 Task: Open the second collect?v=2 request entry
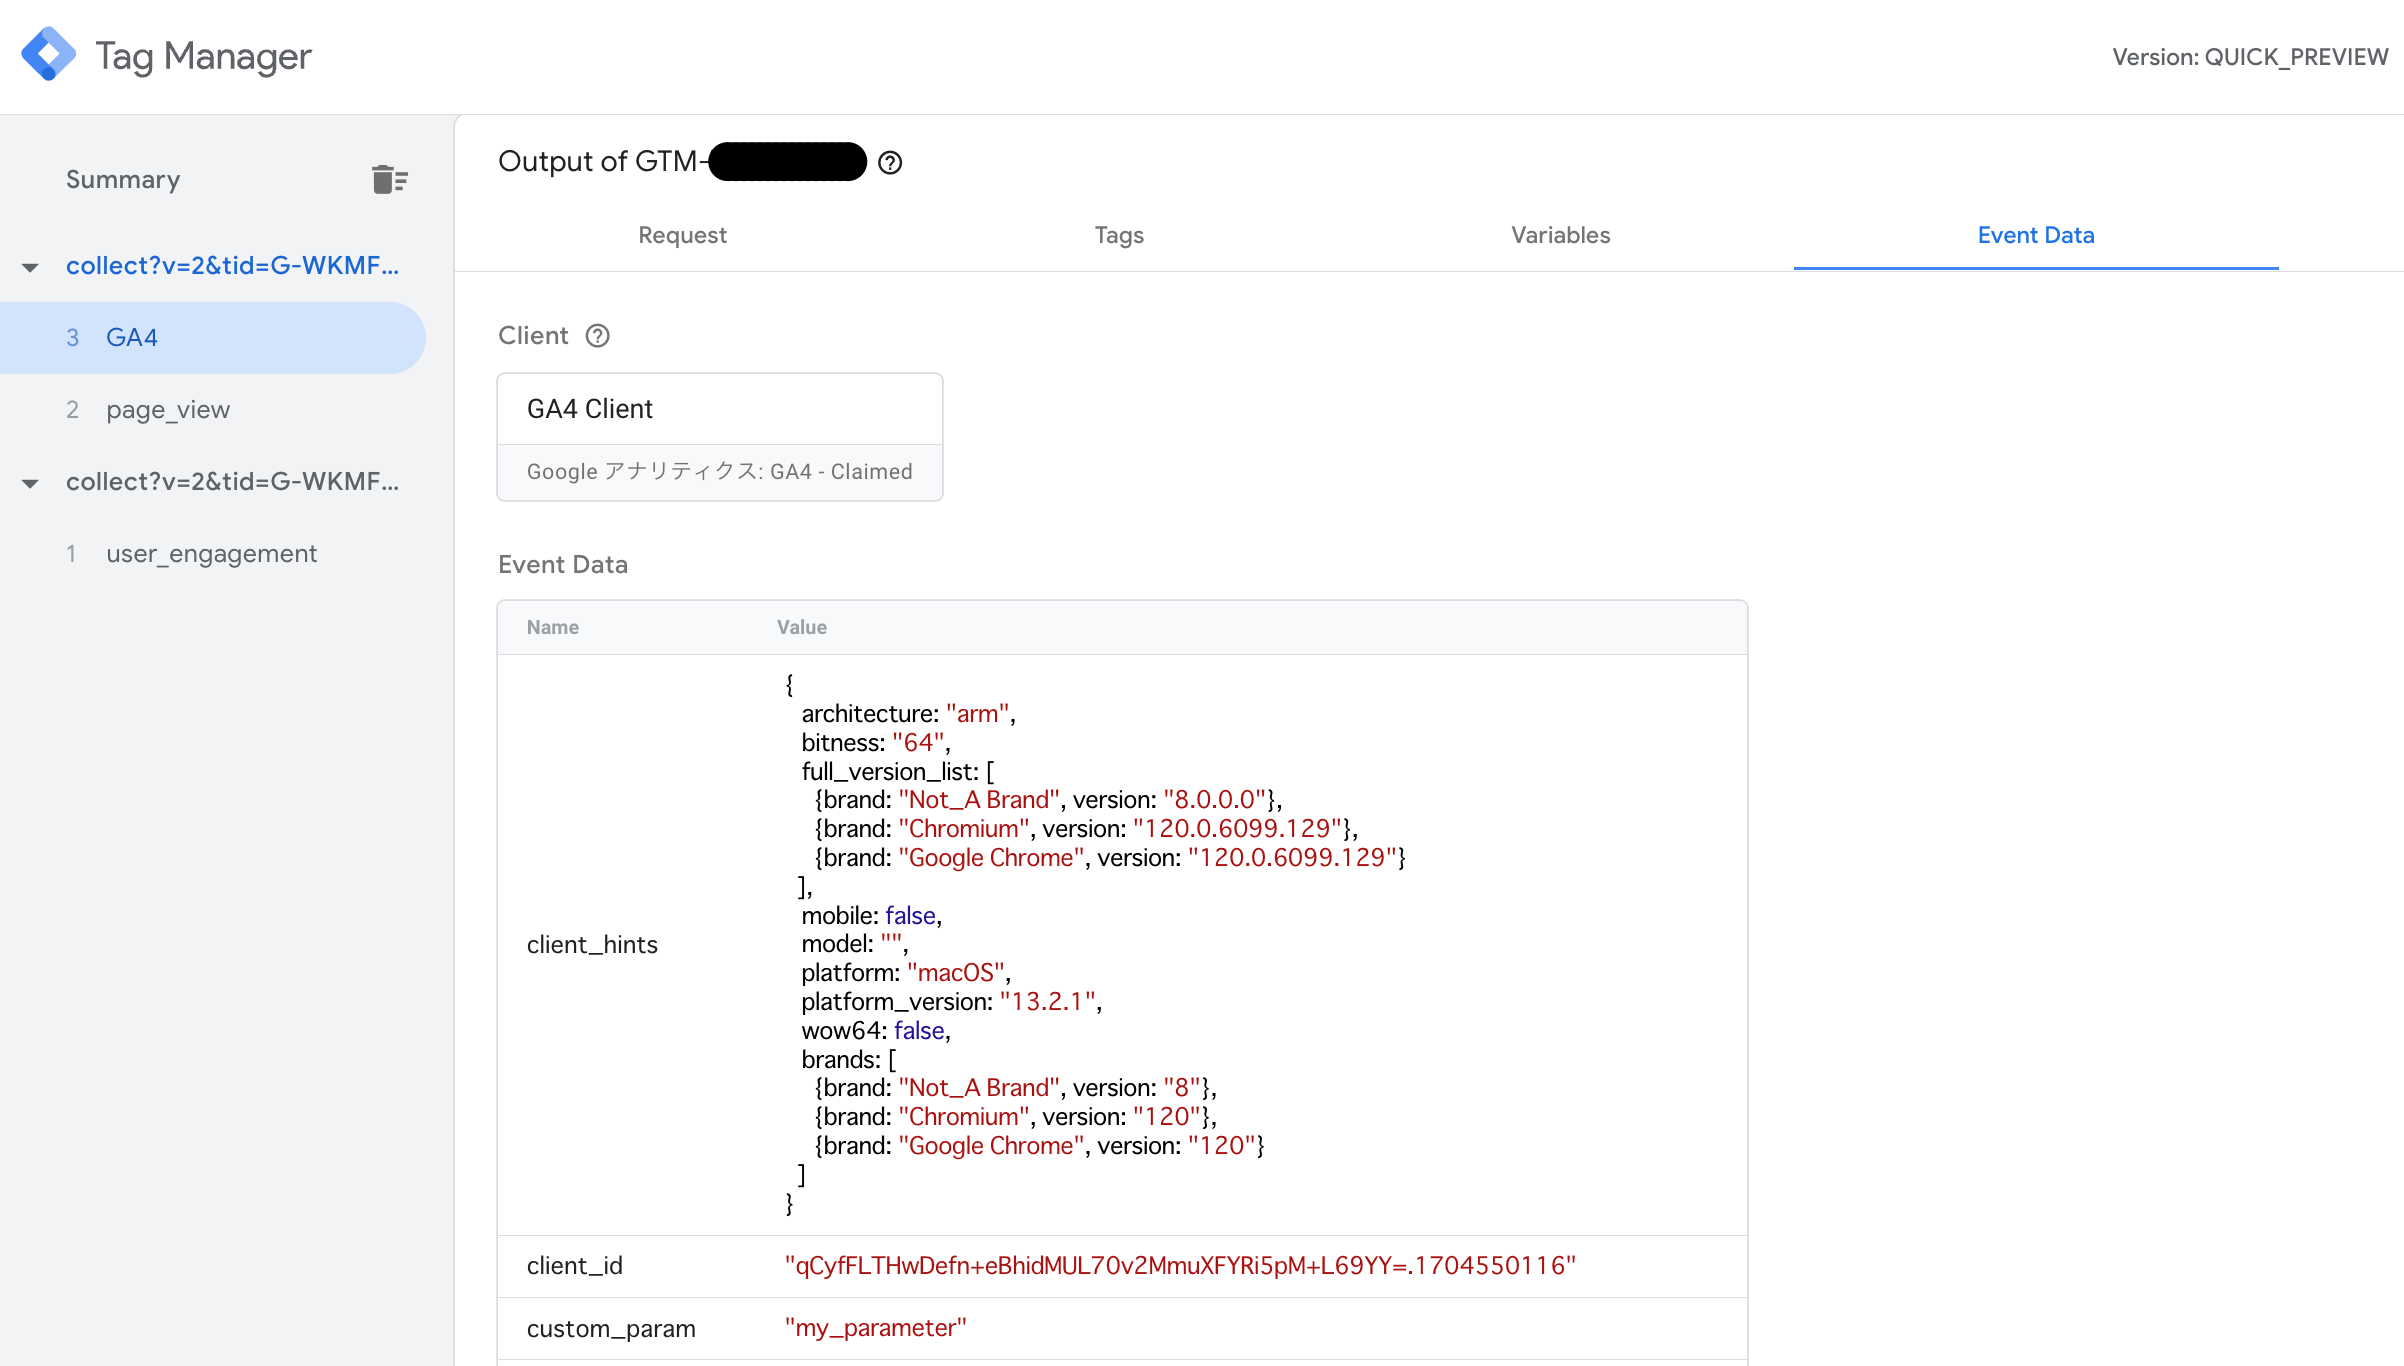(232, 482)
